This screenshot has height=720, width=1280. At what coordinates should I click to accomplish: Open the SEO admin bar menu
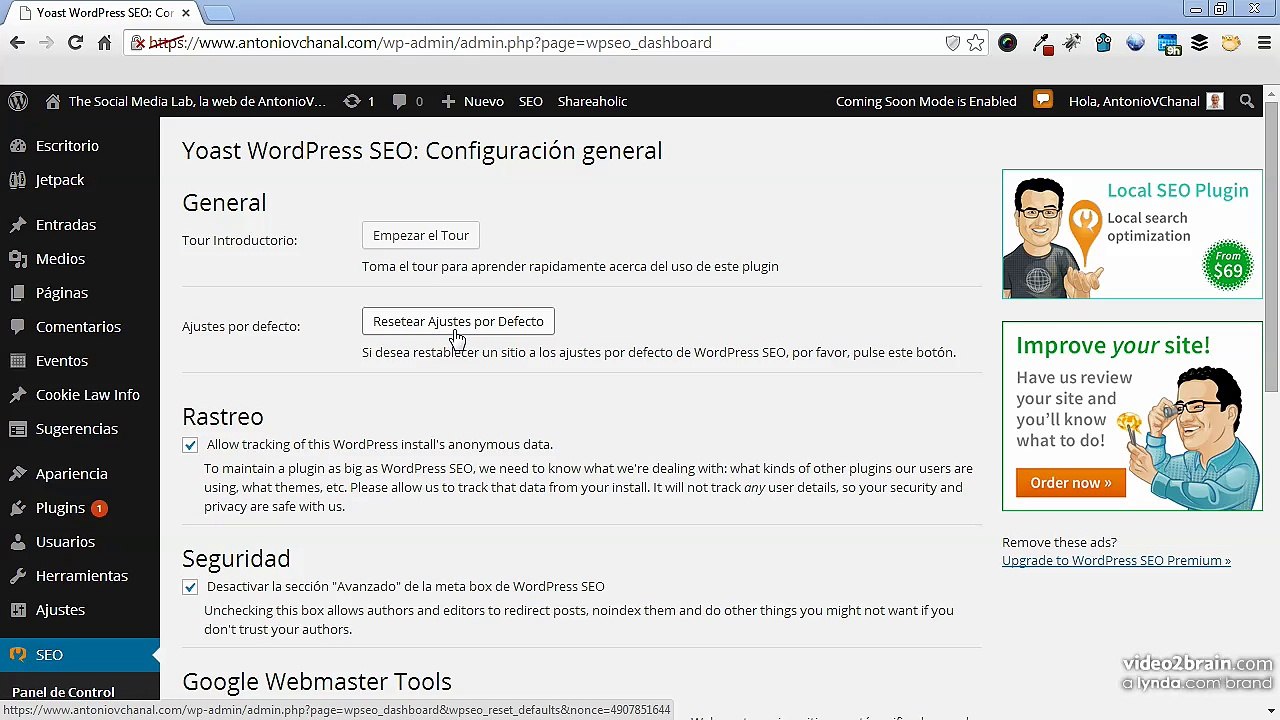(531, 101)
